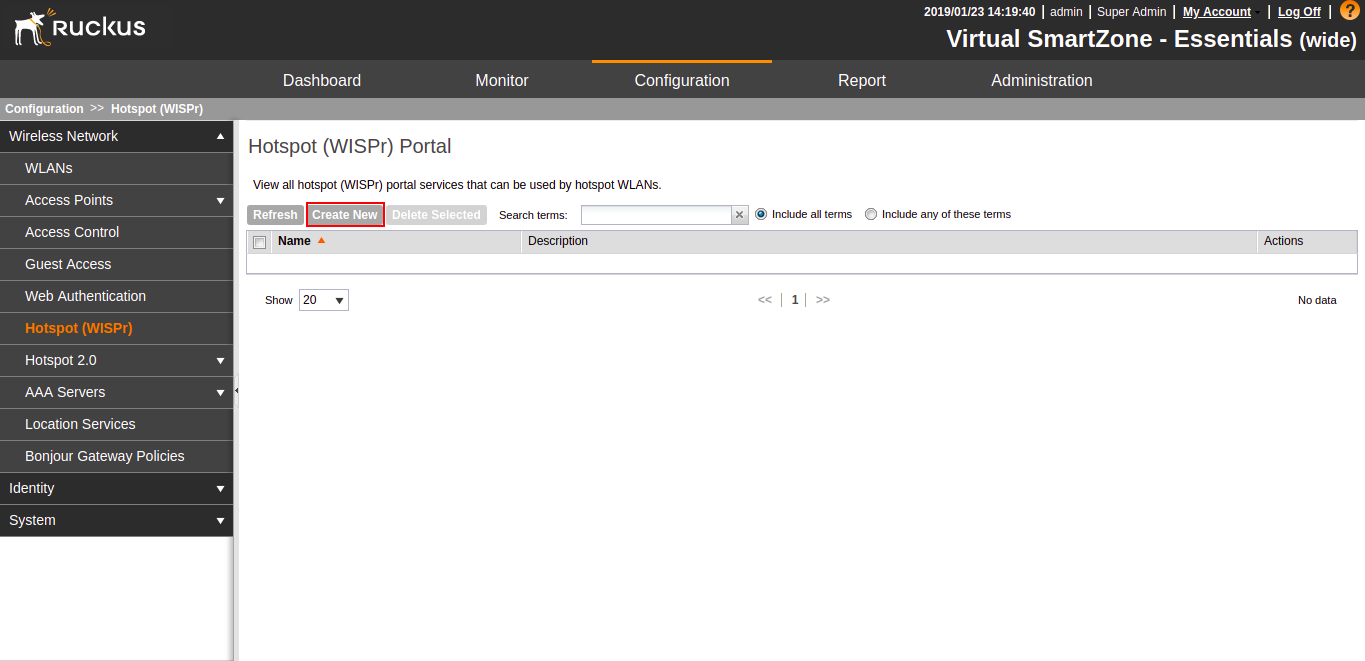The image size is (1365, 661).
Task: Sort by Name using orange arrow
Action: (x=321, y=240)
